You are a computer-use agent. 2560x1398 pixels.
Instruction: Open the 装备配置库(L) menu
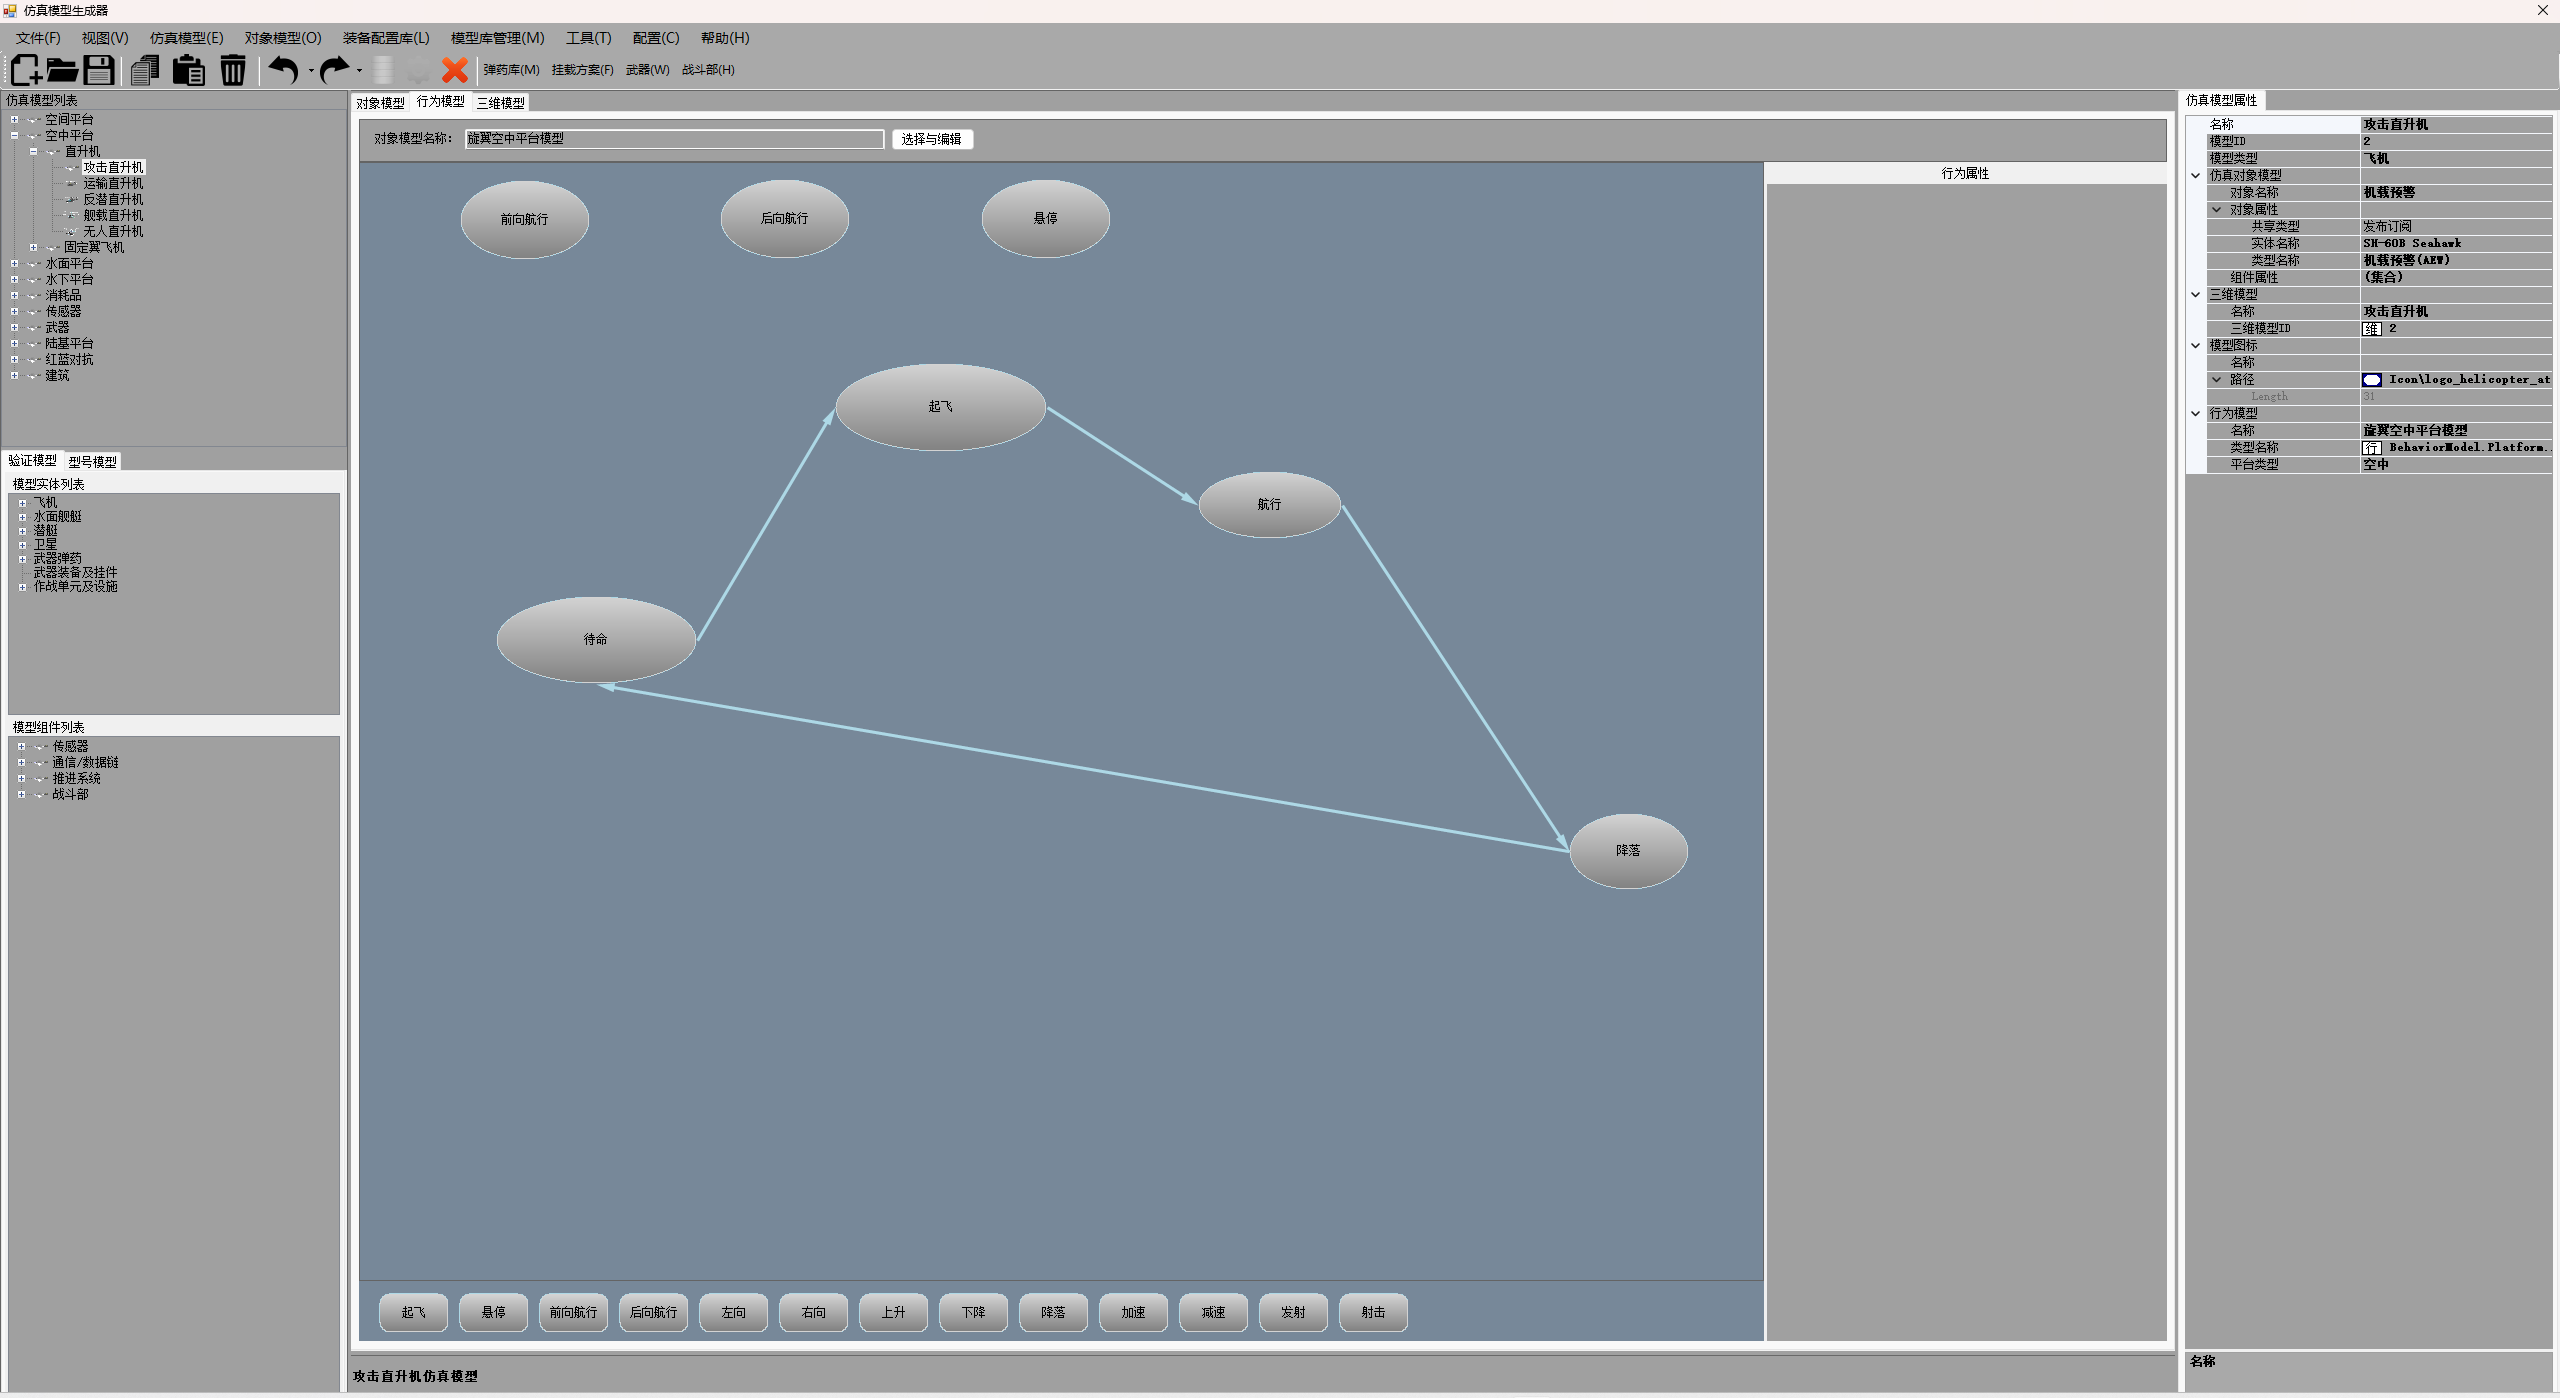click(x=386, y=38)
